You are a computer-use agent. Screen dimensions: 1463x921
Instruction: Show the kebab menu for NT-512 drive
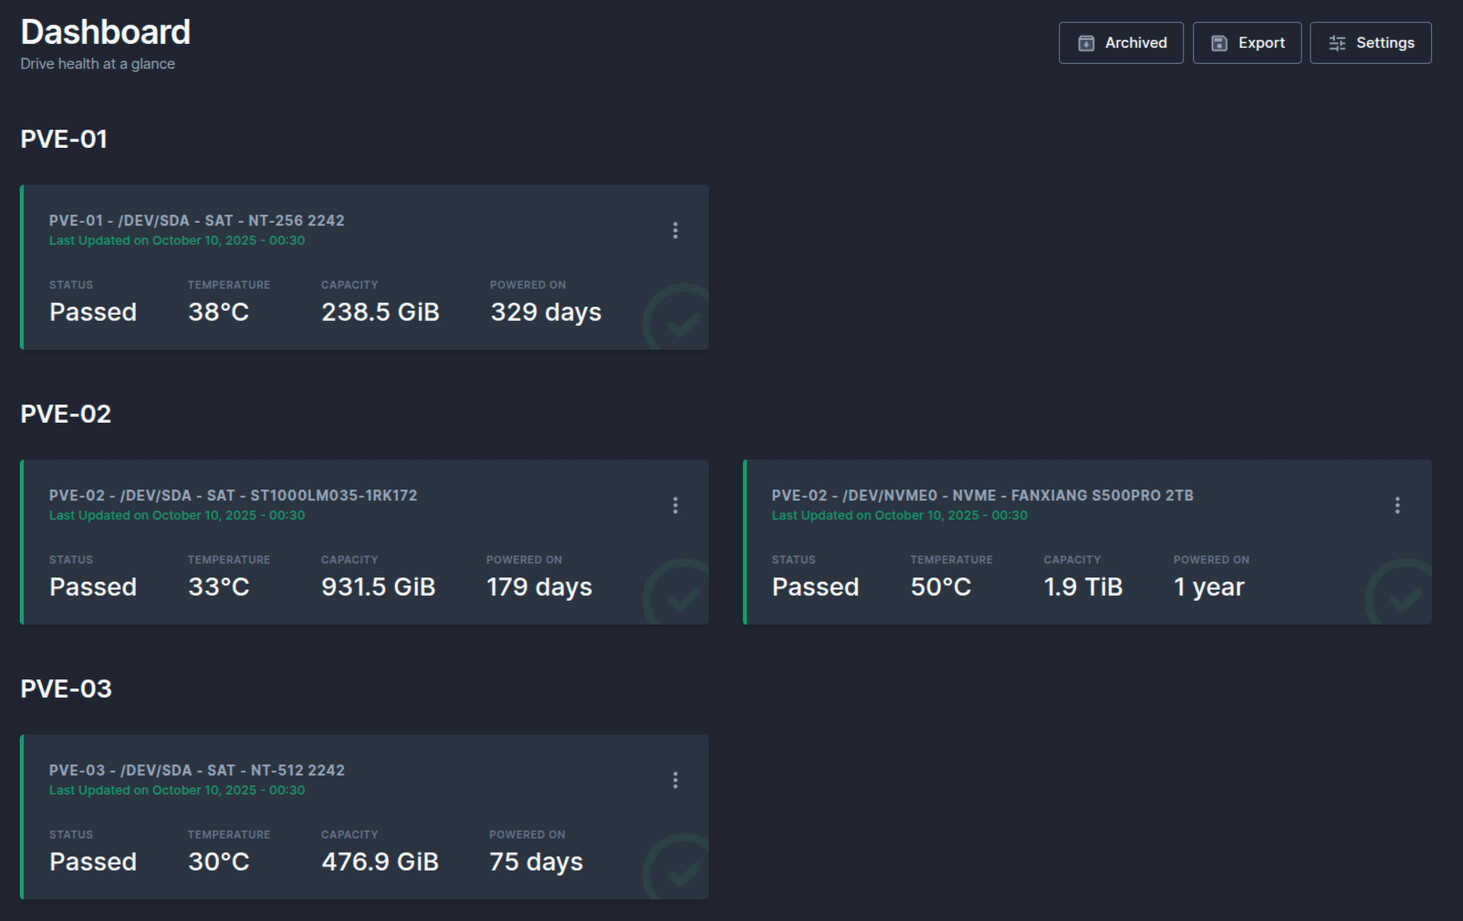[675, 781]
